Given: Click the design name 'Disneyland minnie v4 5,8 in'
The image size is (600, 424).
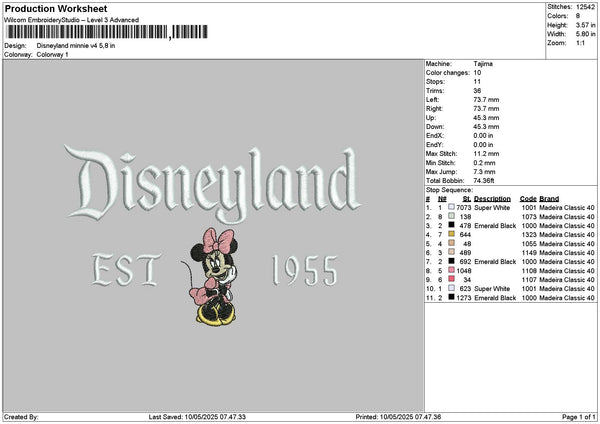Looking at the screenshot, I should [x=76, y=46].
